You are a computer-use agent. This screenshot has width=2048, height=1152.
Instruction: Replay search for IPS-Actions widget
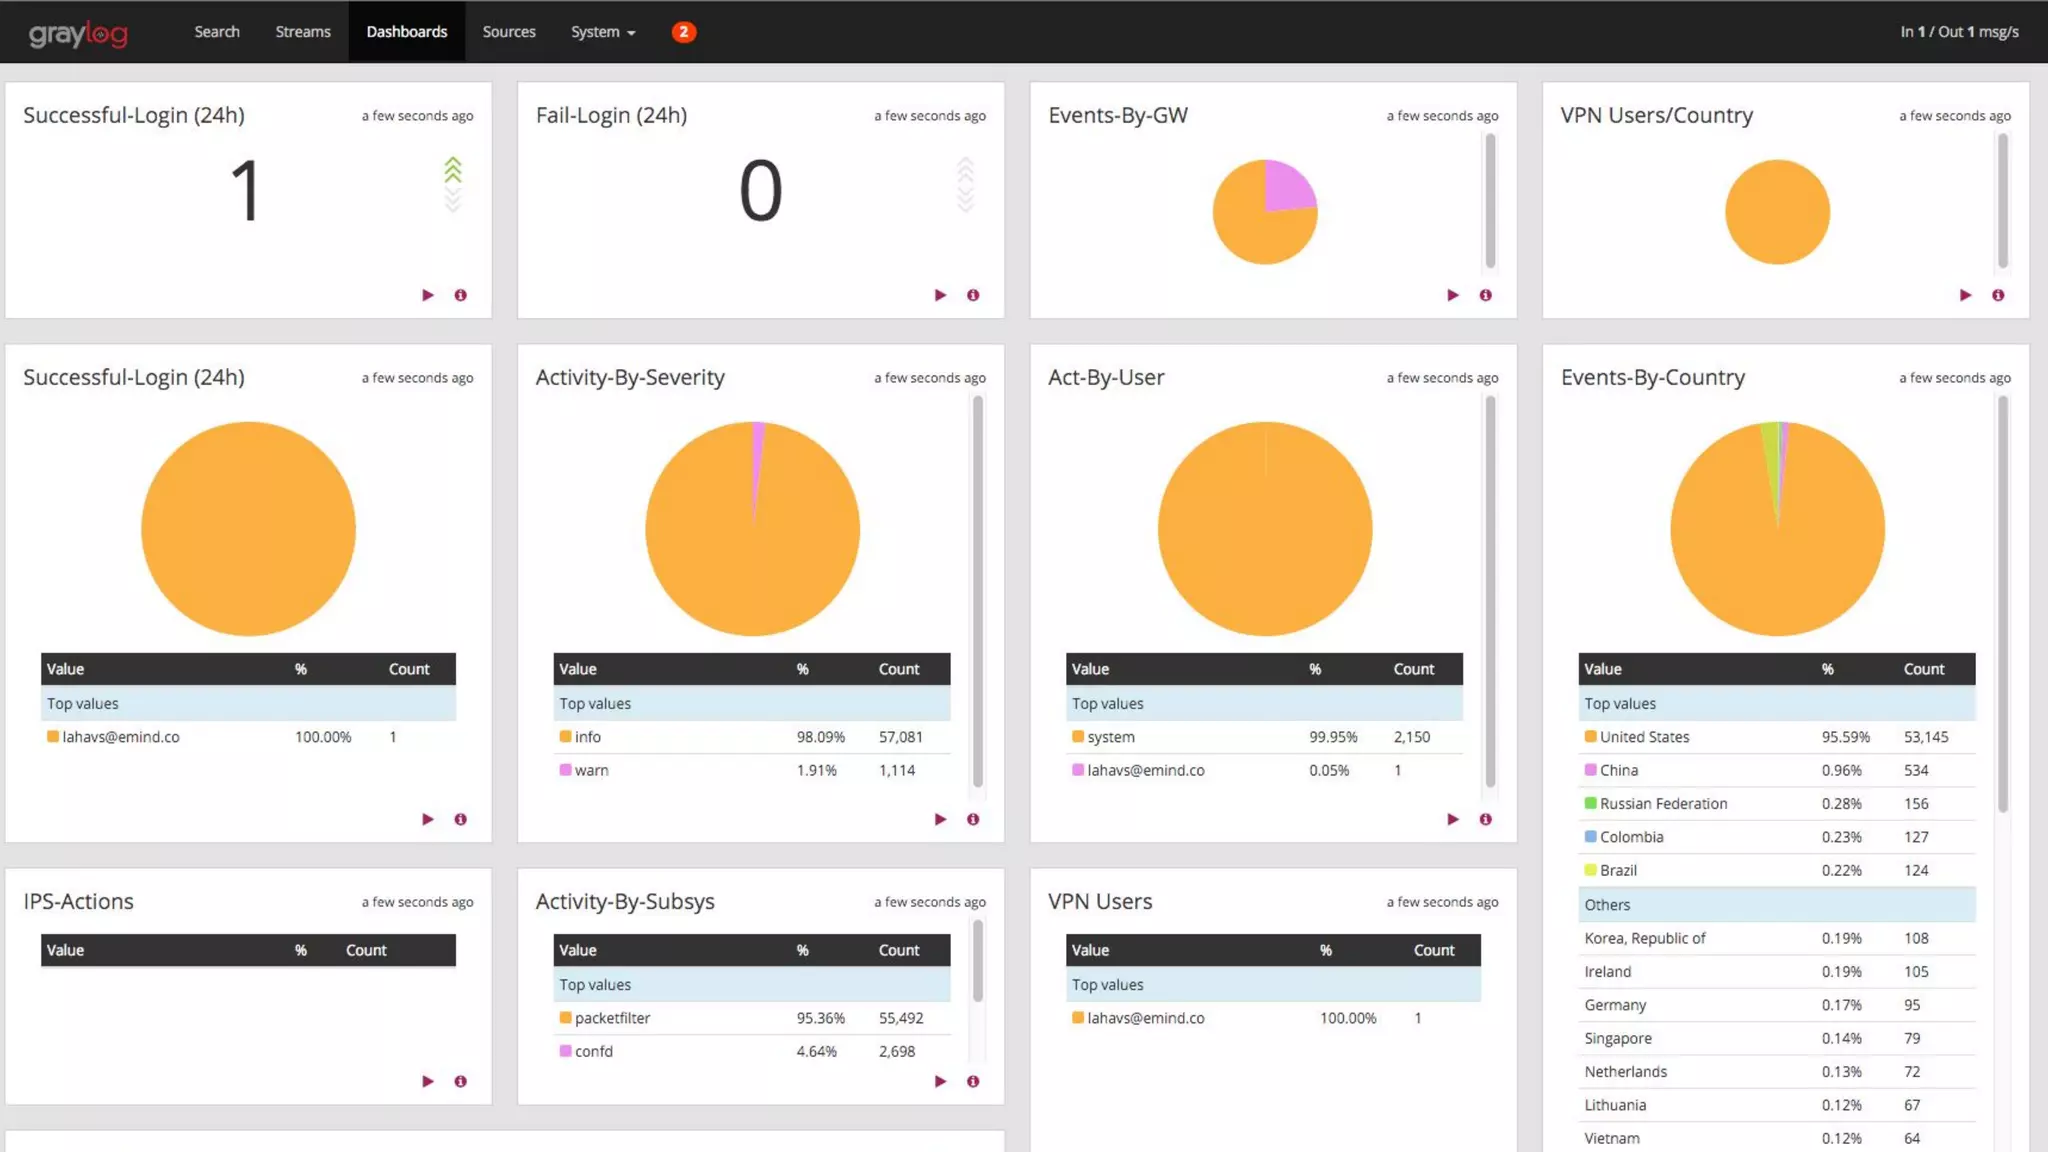tap(428, 1081)
